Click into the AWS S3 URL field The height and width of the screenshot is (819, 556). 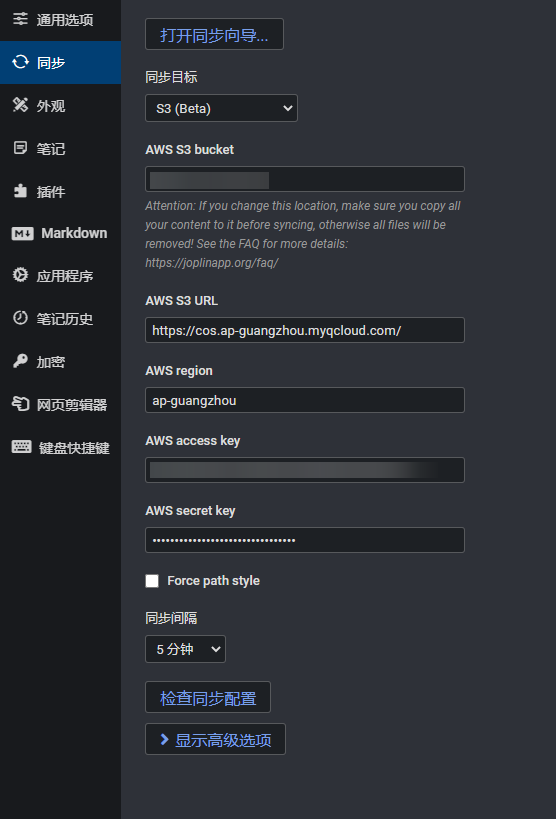tap(305, 330)
